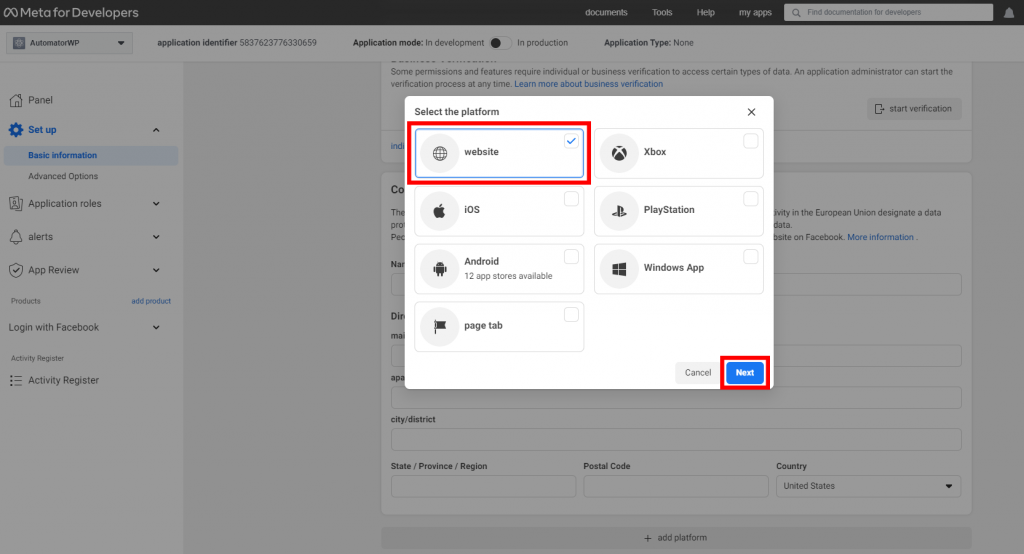Open the Tools menu in top bar
Screen dimensions: 1024x554
point(662,12)
